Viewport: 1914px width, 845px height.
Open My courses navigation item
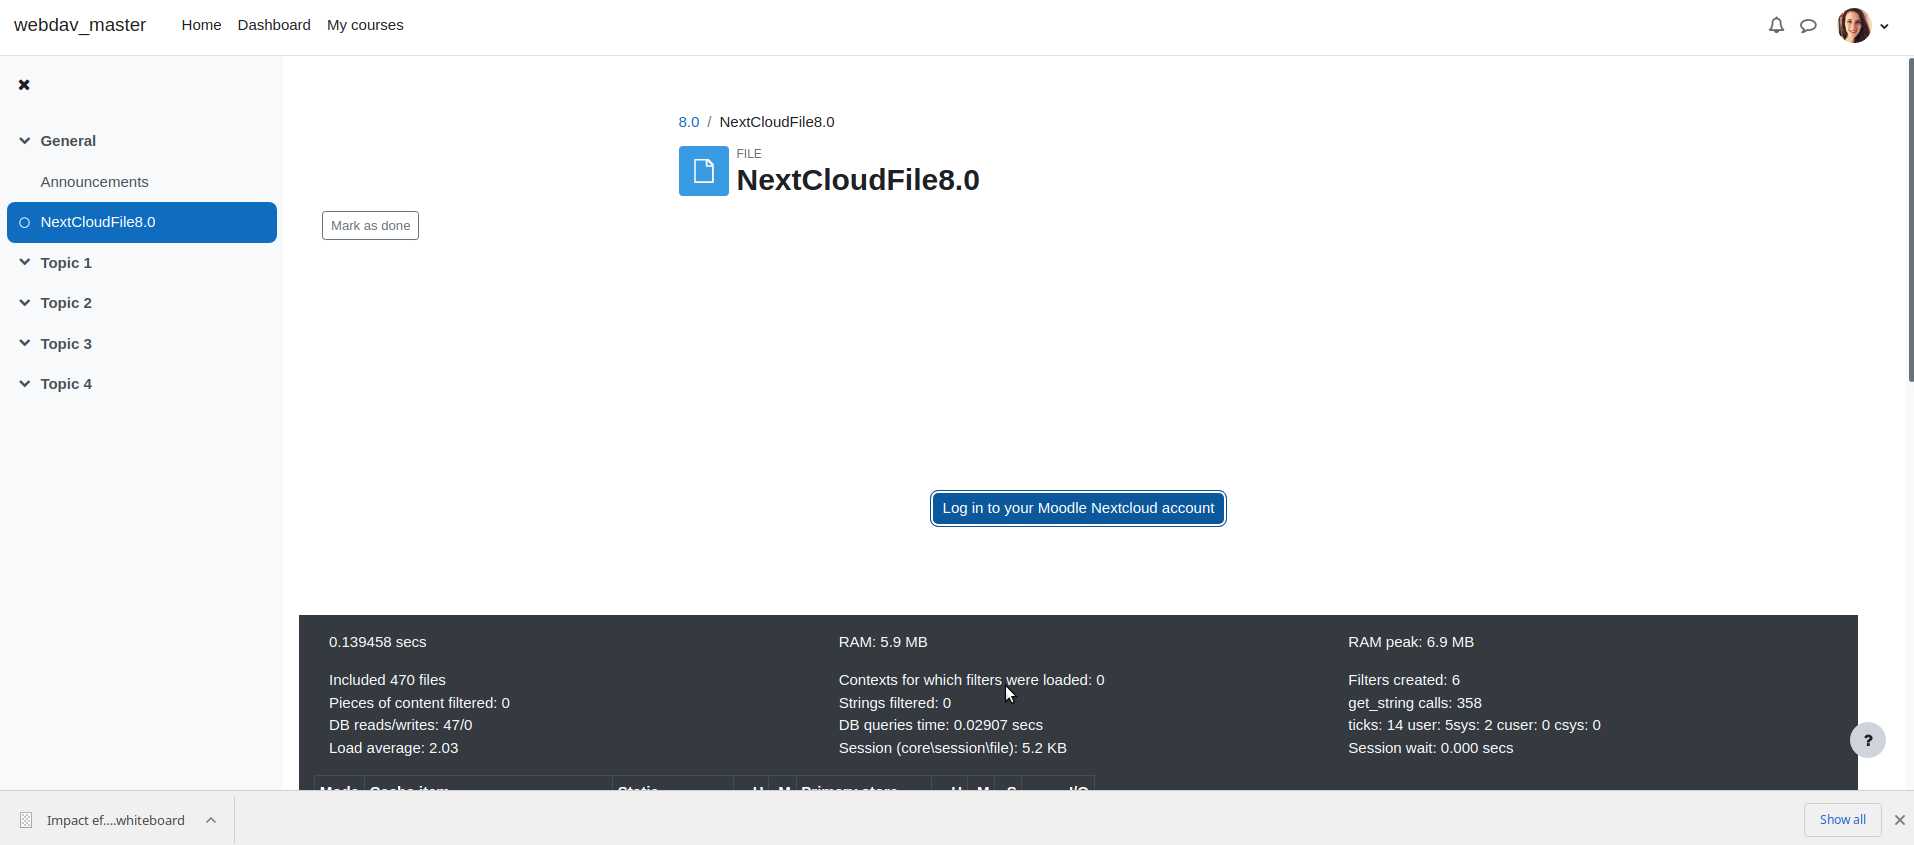[365, 25]
